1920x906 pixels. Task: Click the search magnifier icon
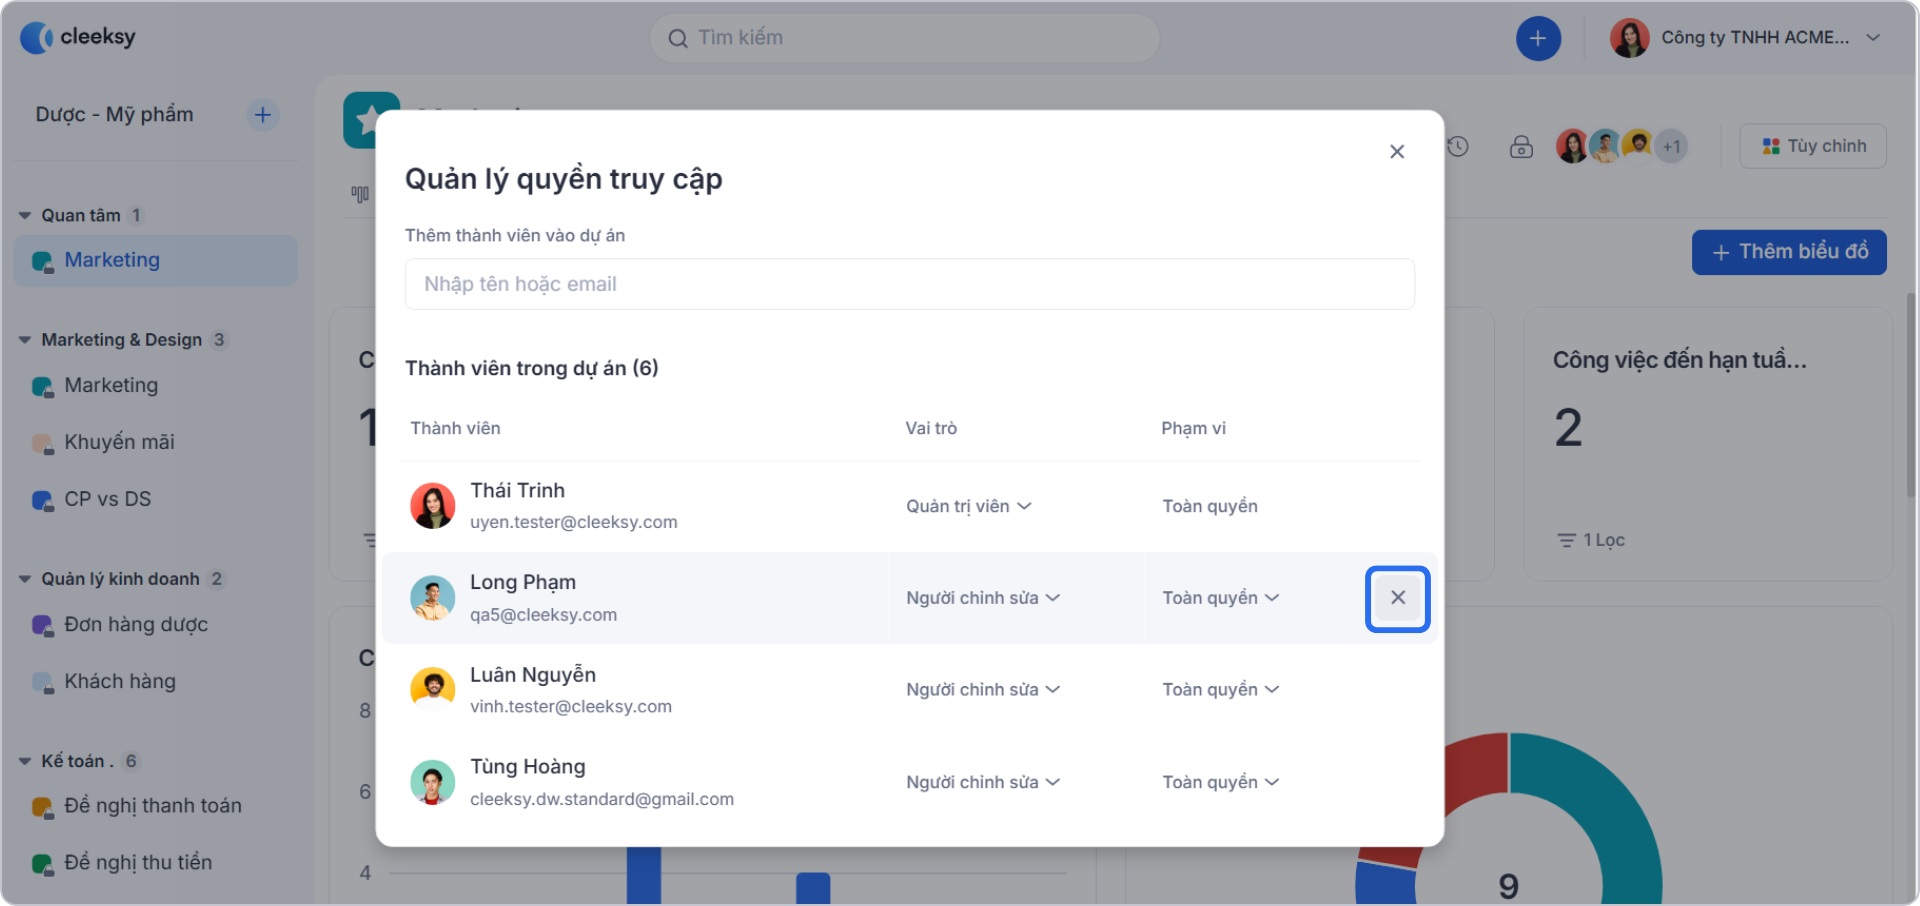click(678, 37)
